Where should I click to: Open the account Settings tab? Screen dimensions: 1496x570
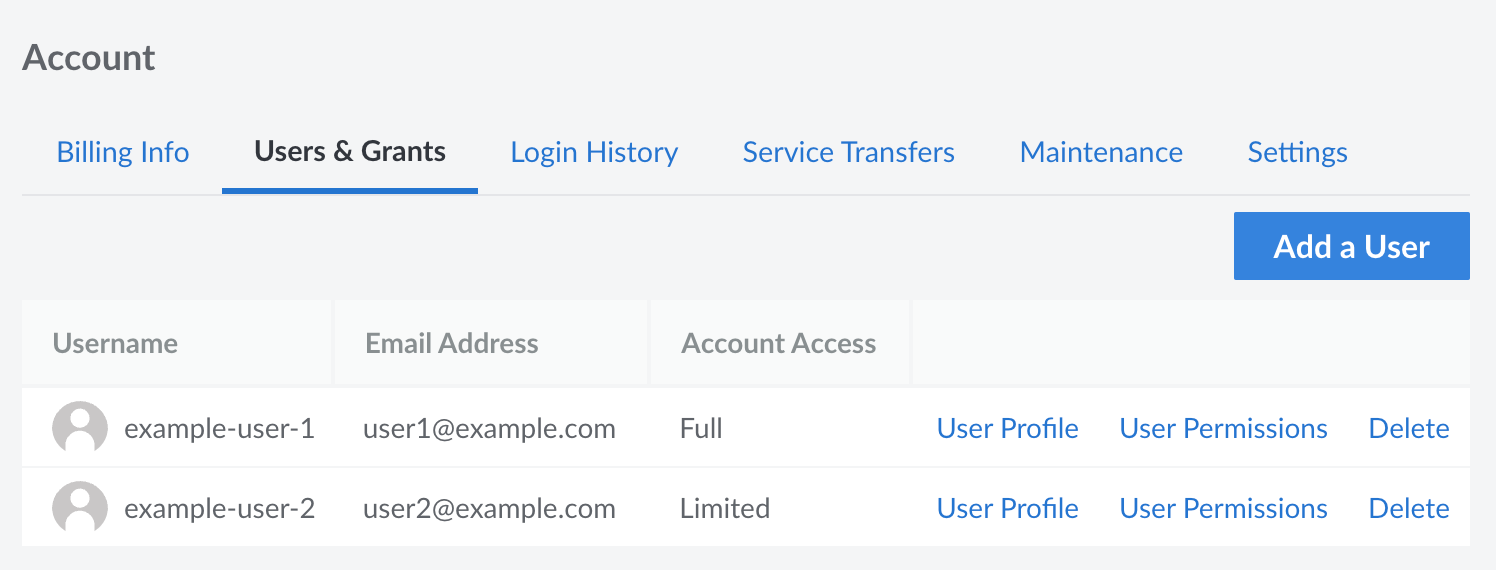(1297, 153)
